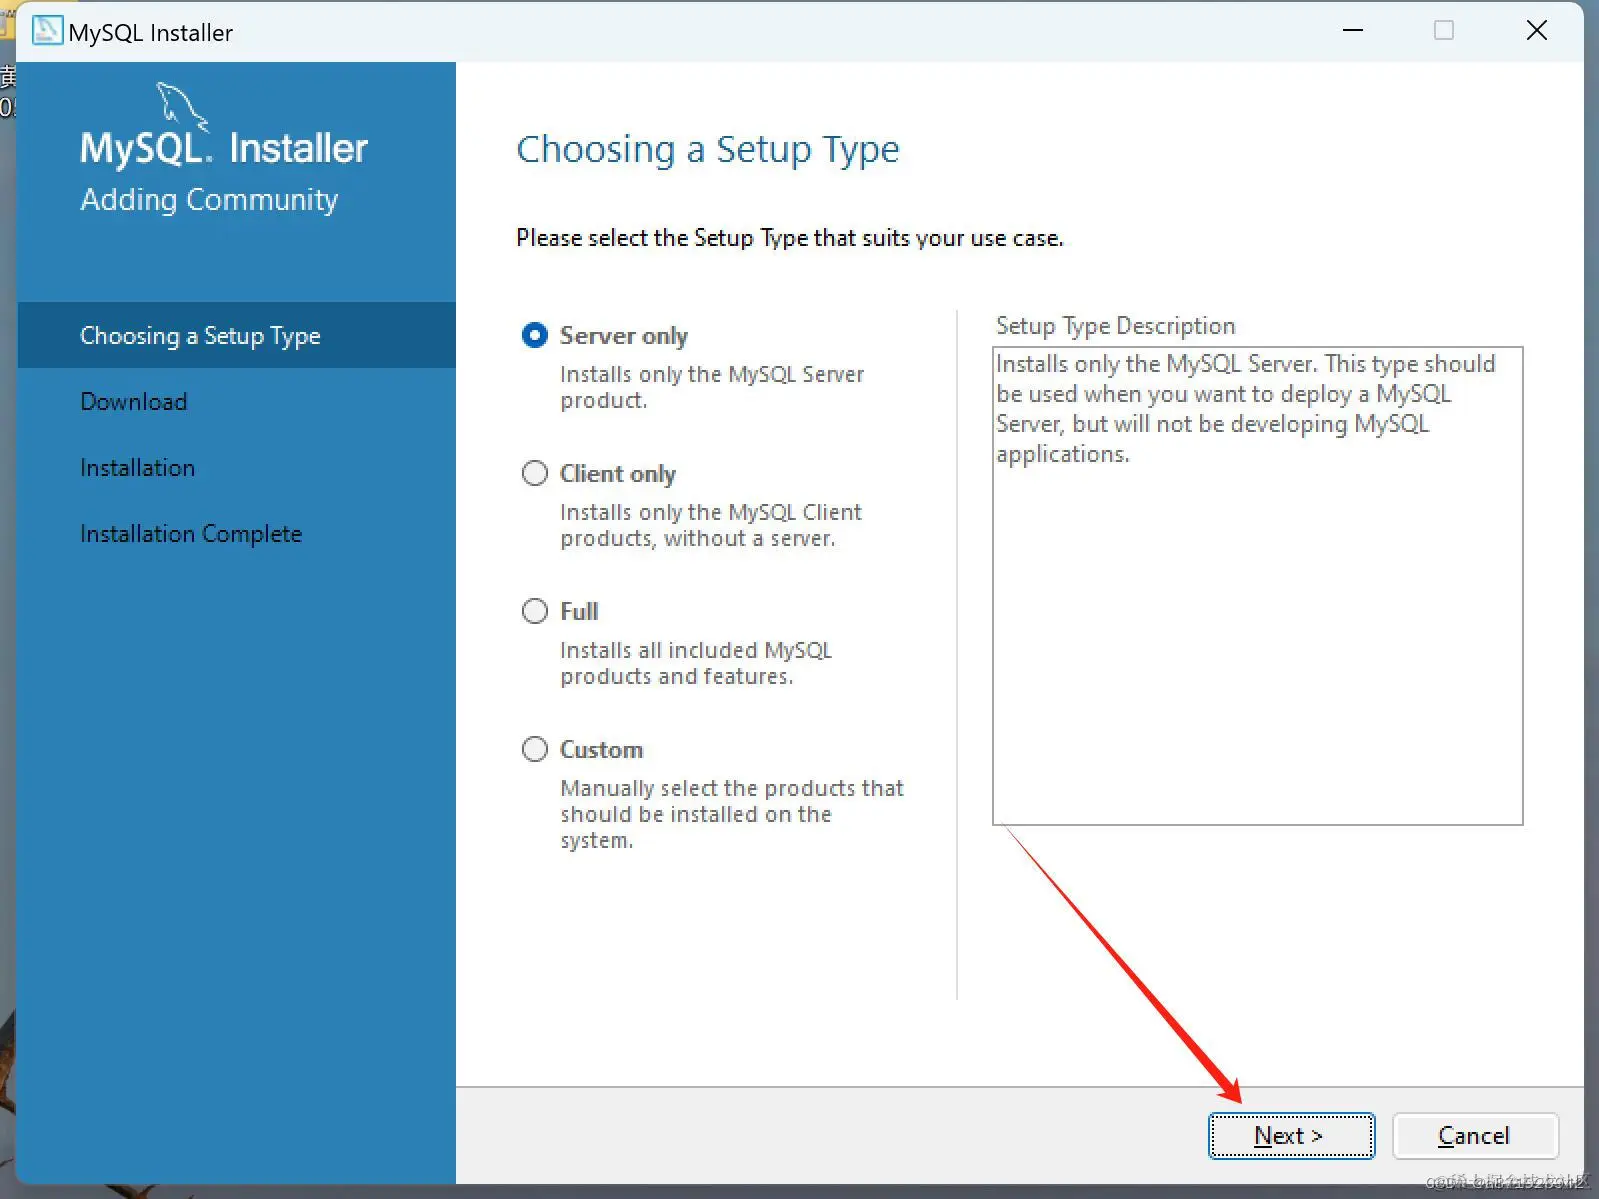Click 'Installs only the MySQL Client products' text
Viewport: 1599px width, 1199px height.
(x=710, y=525)
